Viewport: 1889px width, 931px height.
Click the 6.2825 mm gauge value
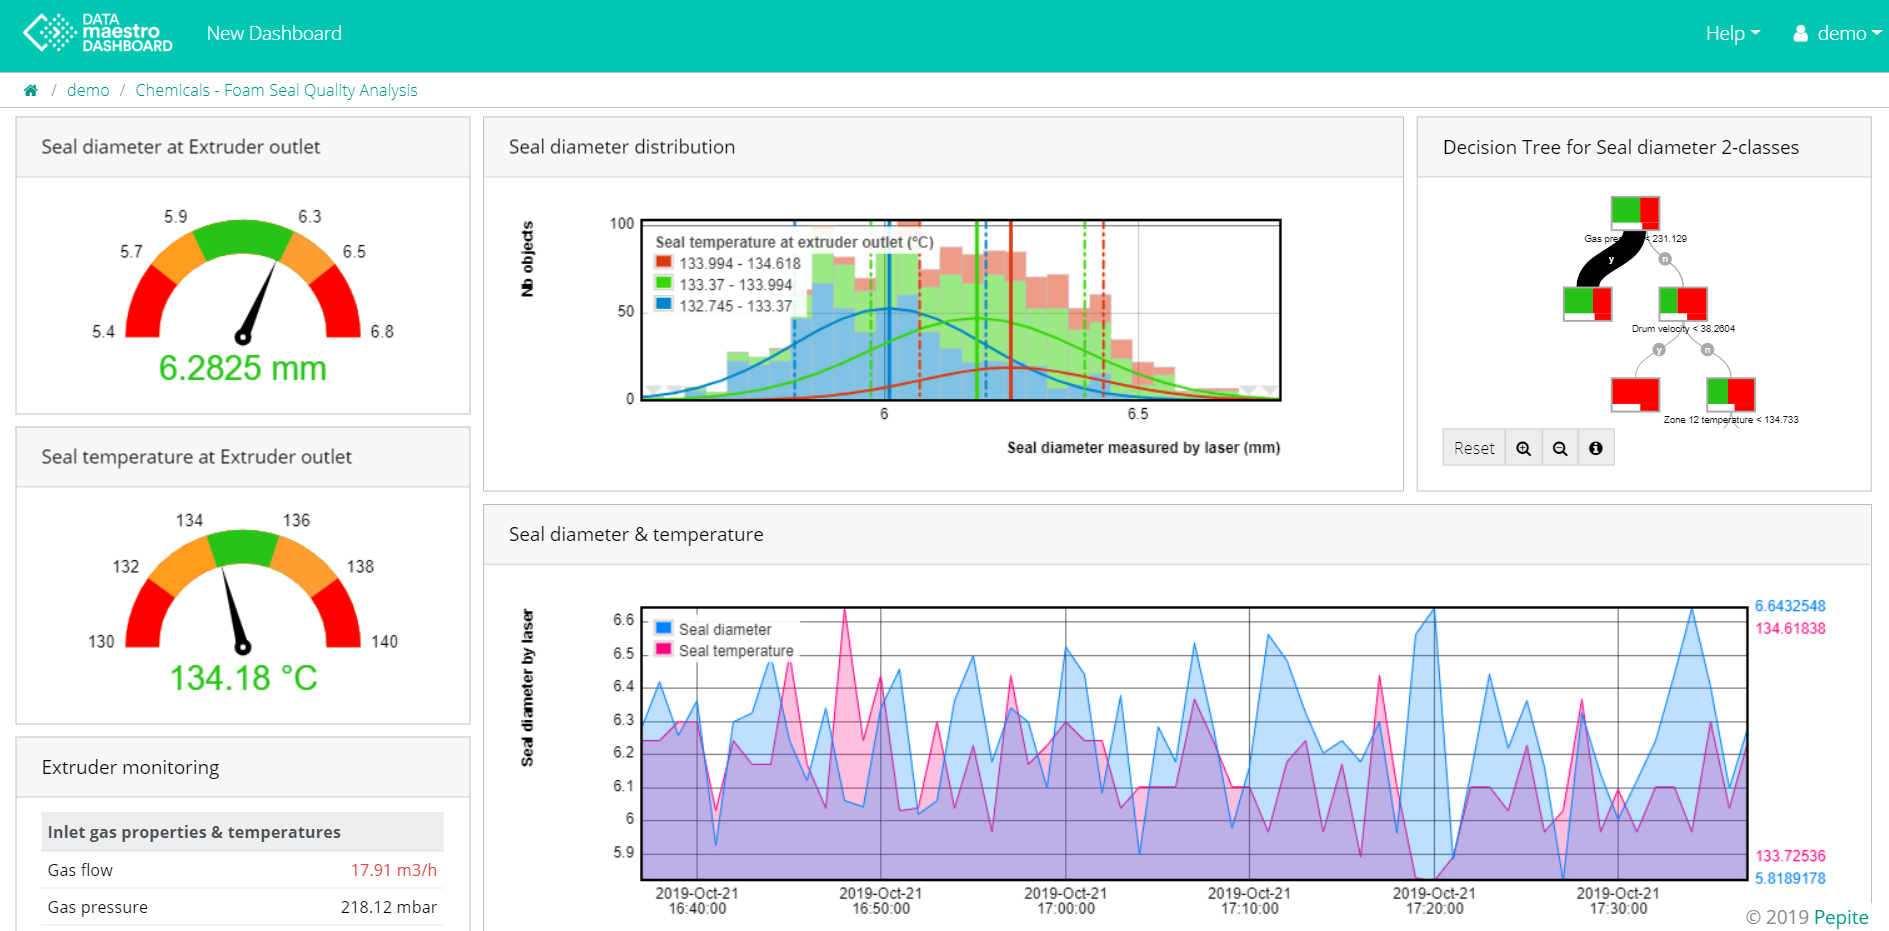coord(243,368)
